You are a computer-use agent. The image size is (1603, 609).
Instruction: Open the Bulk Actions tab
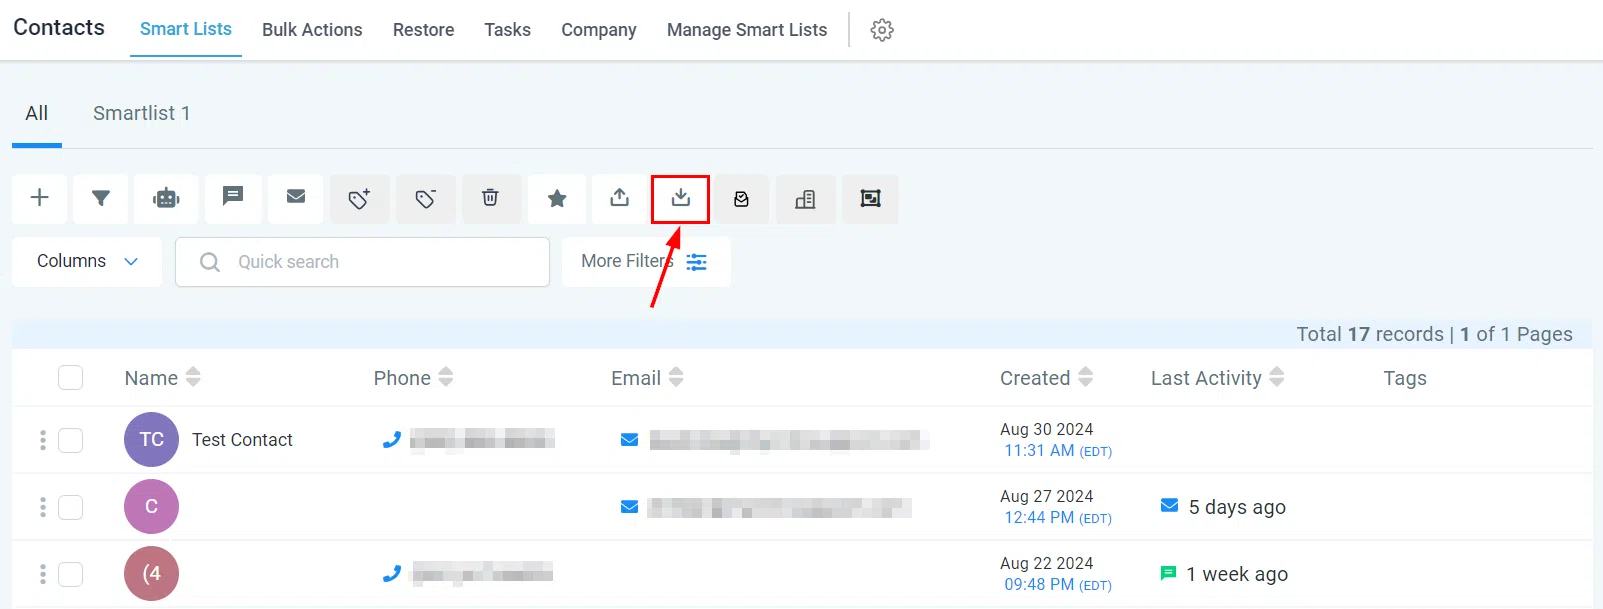click(312, 30)
